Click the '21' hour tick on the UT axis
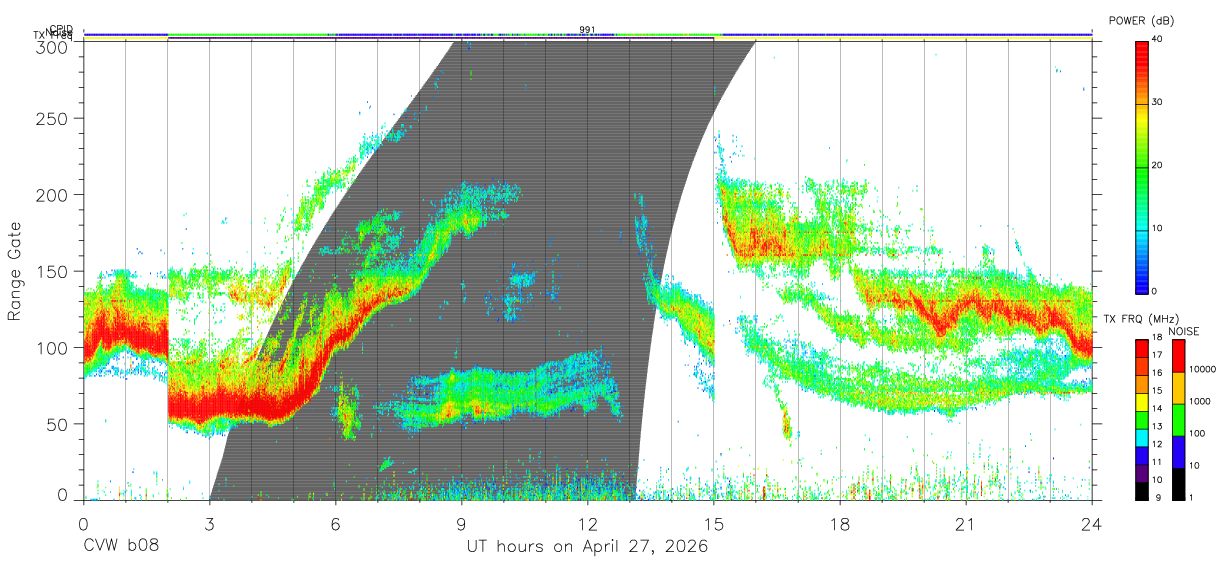This screenshot has height=567, width=1228. (966, 523)
